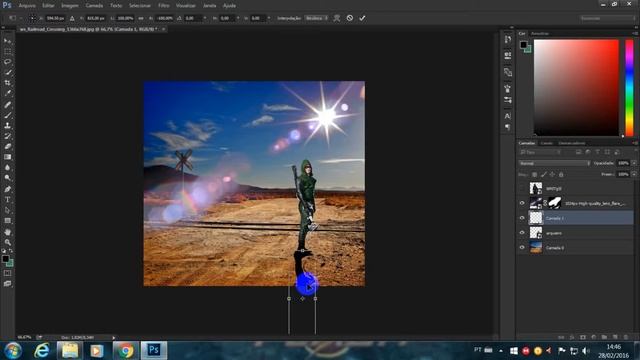Open the Interpolação method dropdown
Viewport: 640px width, 360px height.
click(316, 18)
